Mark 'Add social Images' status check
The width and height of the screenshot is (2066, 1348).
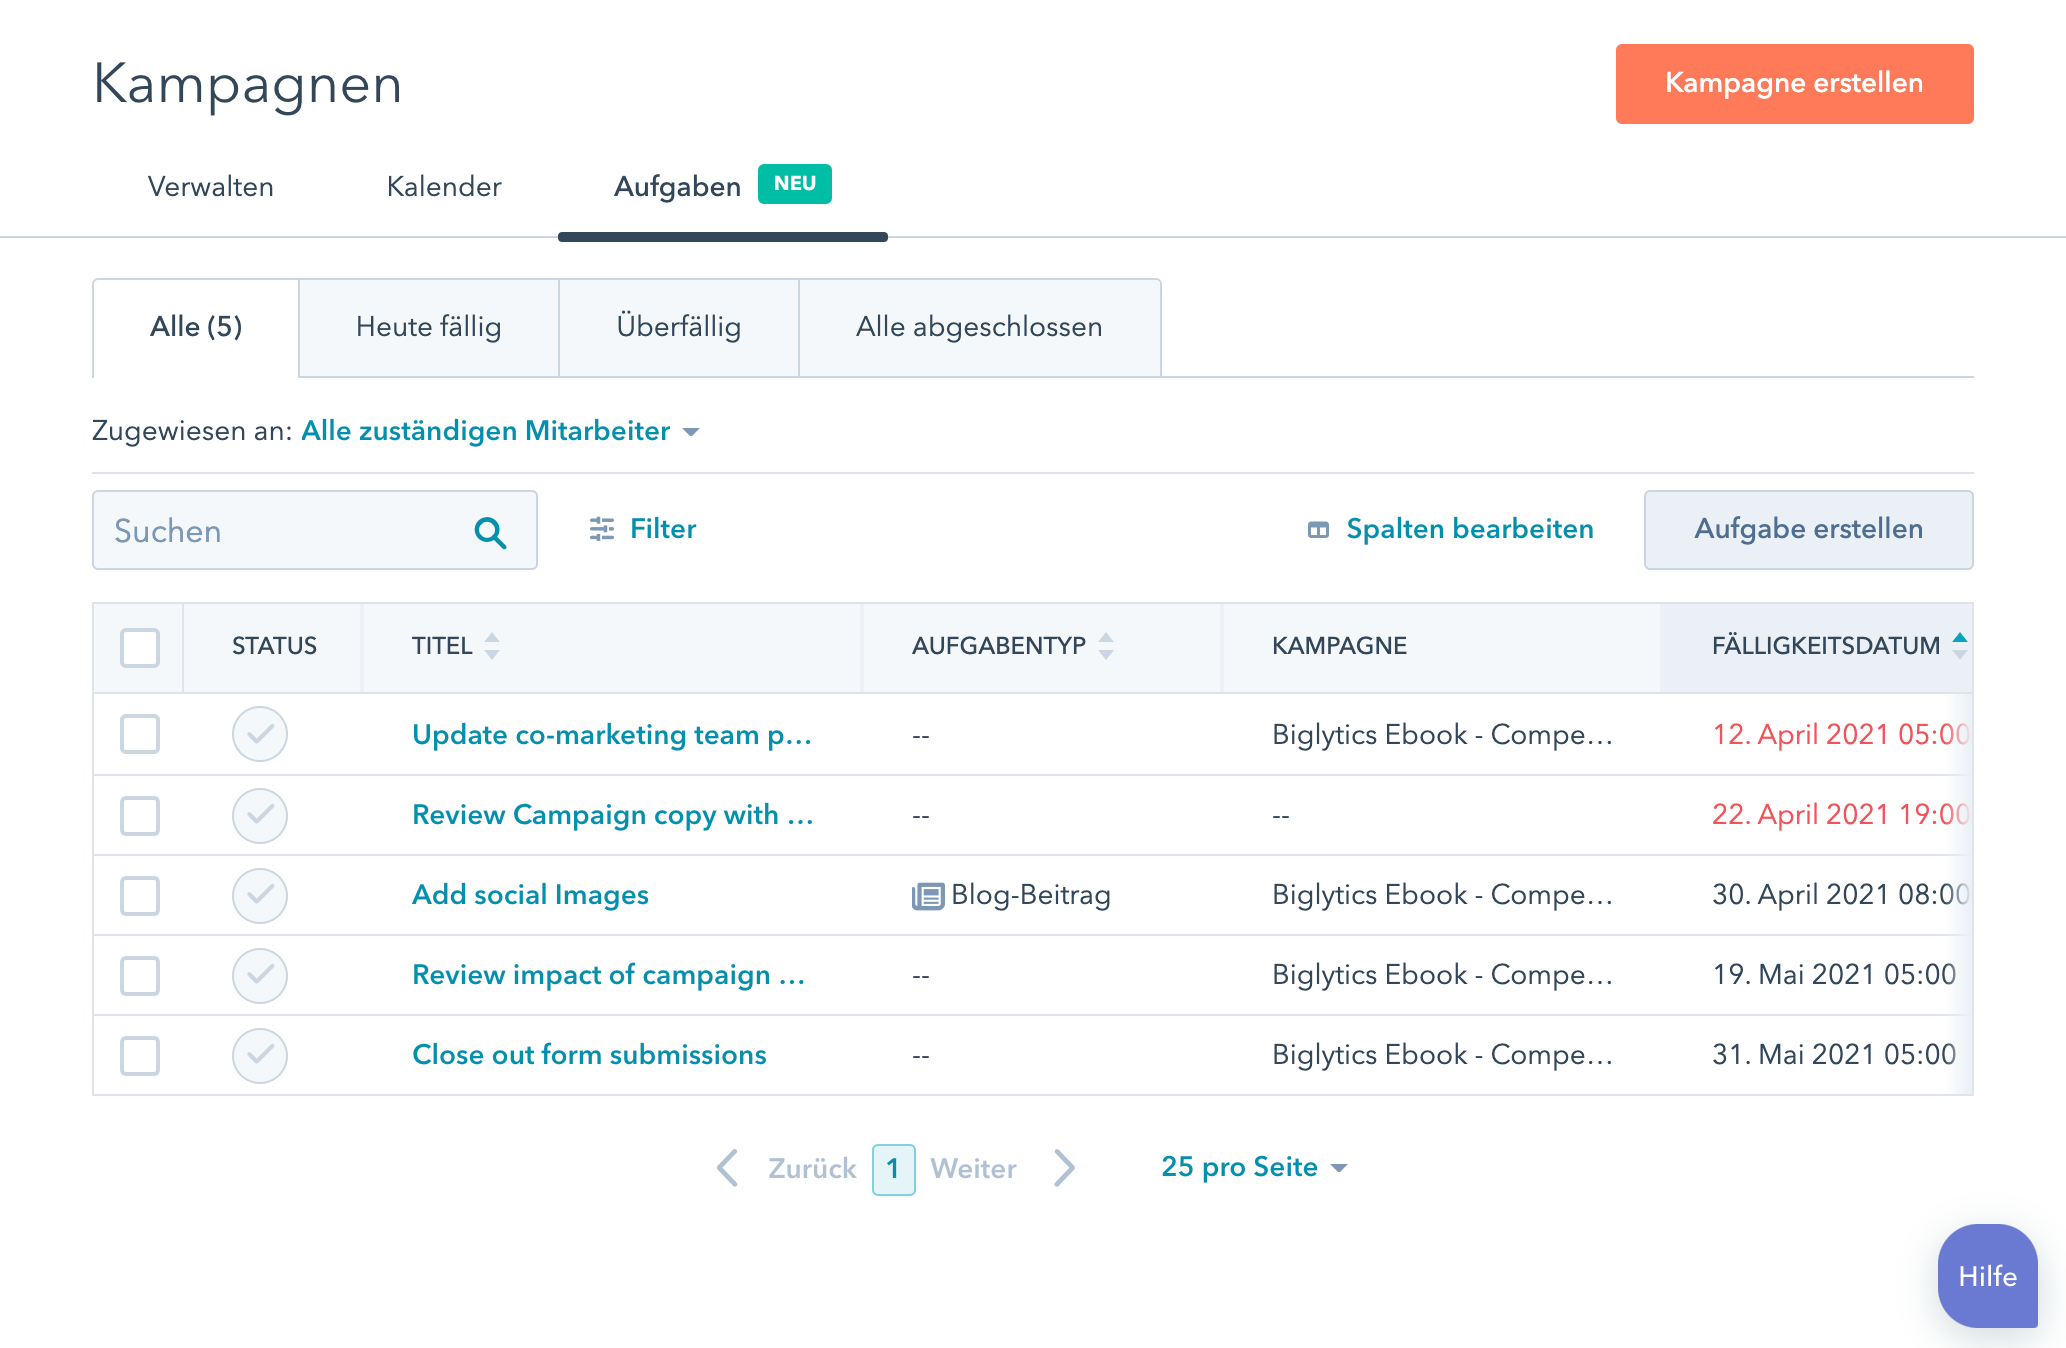(260, 895)
